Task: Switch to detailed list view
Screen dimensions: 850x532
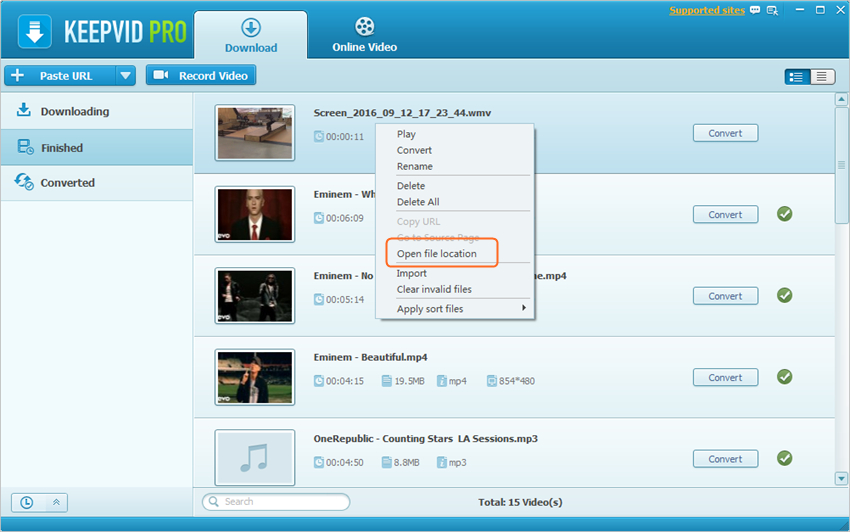Action: click(x=797, y=77)
